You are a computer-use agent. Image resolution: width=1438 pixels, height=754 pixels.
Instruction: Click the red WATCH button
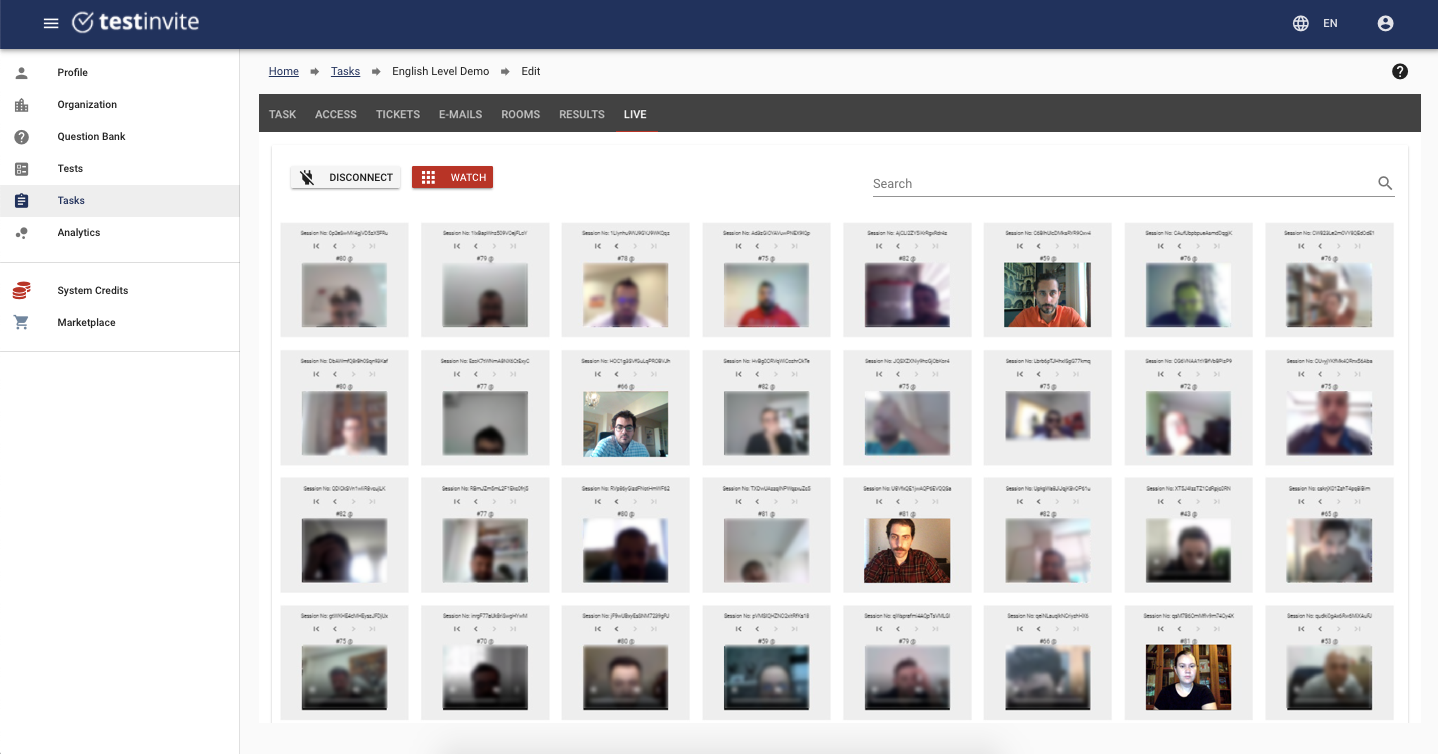click(x=453, y=177)
